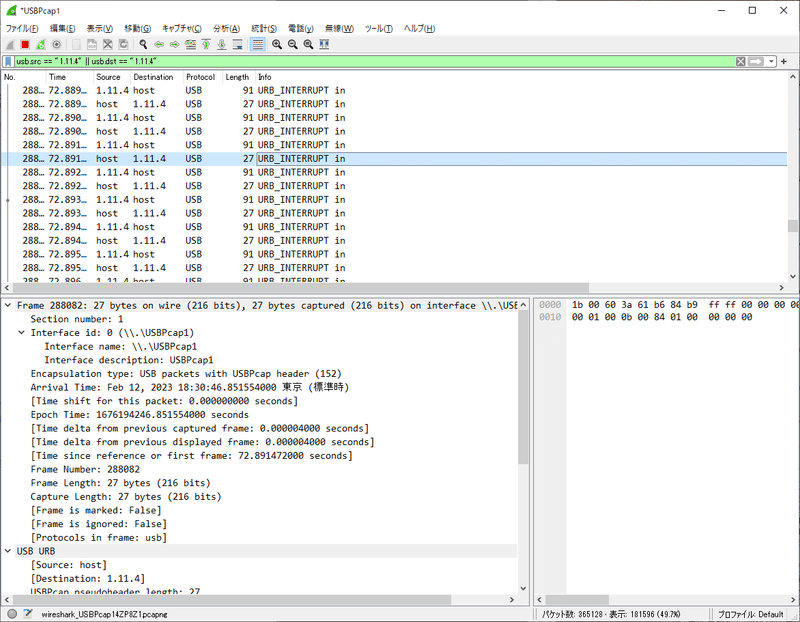Collapse the Frame 288082 tree node
This screenshot has width=800, height=622.
tap(8, 305)
